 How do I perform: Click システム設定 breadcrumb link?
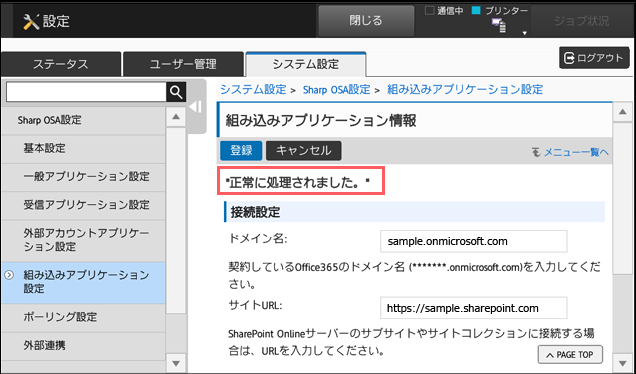click(254, 89)
